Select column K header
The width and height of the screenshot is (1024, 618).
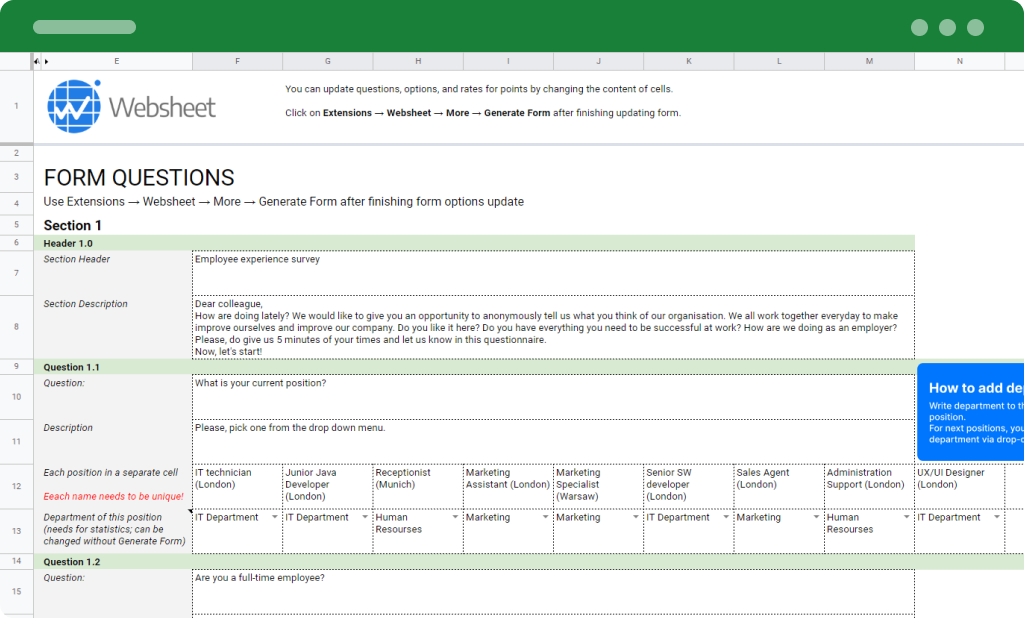pos(689,61)
